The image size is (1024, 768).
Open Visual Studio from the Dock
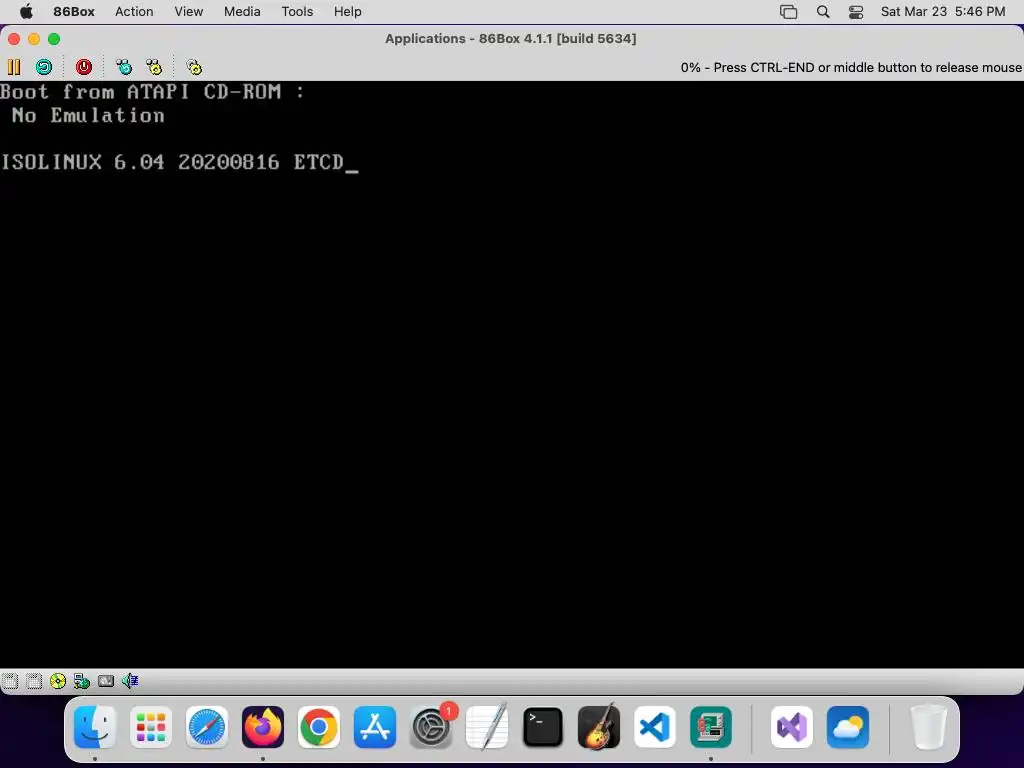click(x=792, y=727)
